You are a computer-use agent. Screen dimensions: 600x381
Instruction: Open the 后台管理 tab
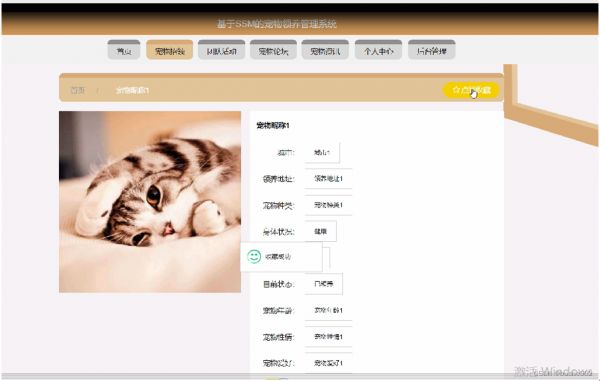432,50
